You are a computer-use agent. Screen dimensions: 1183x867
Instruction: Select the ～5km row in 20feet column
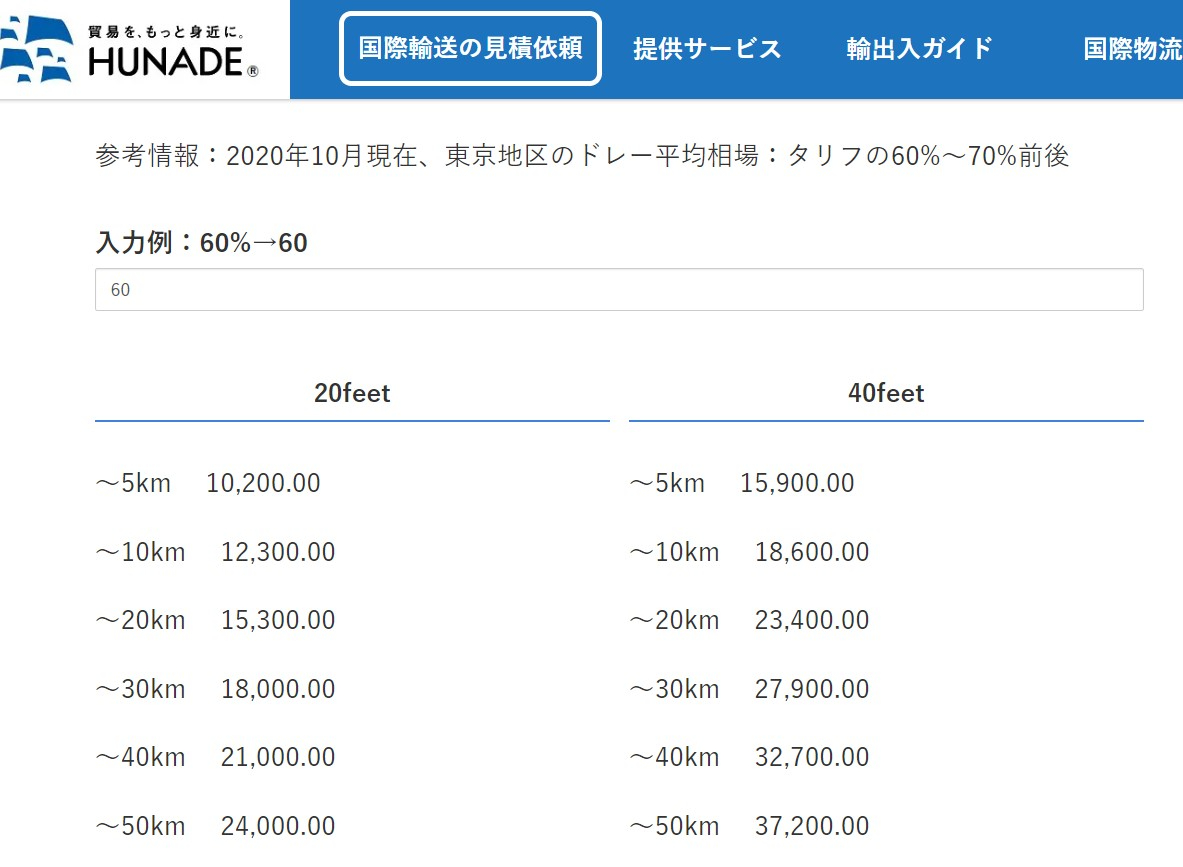[132, 482]
